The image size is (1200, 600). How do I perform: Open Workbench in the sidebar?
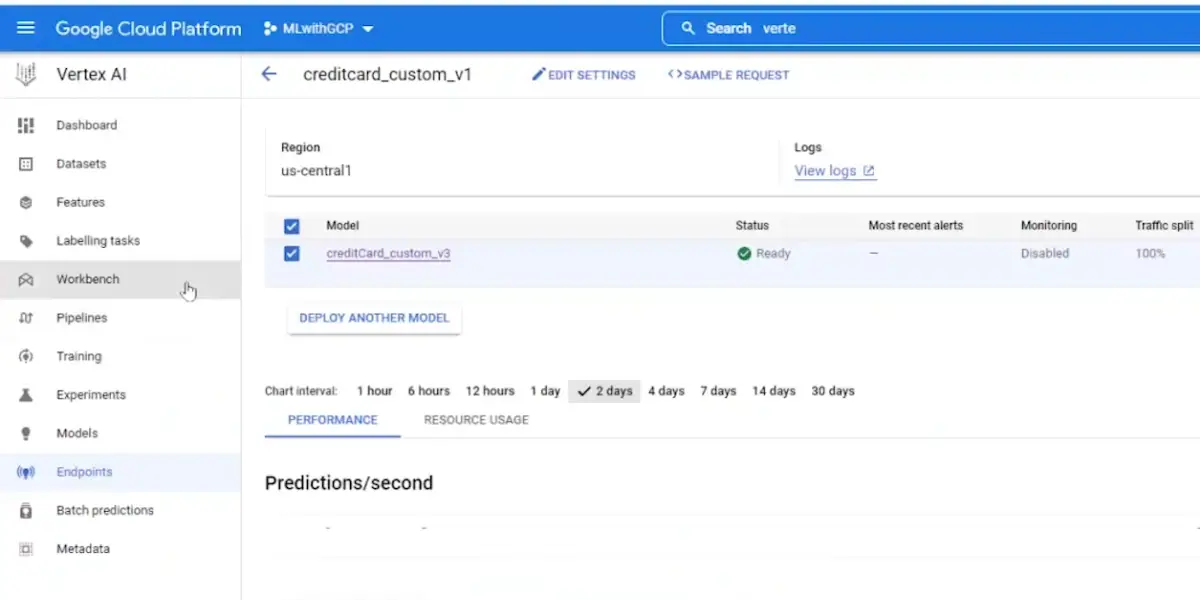(x=120, y=280)
